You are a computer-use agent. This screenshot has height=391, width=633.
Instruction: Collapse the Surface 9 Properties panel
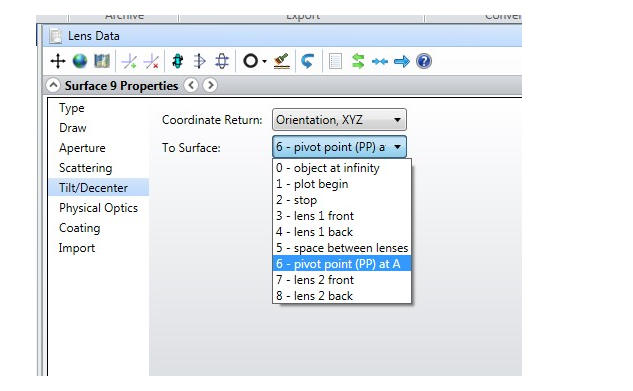pyautogui.click(x=53, y=86)
